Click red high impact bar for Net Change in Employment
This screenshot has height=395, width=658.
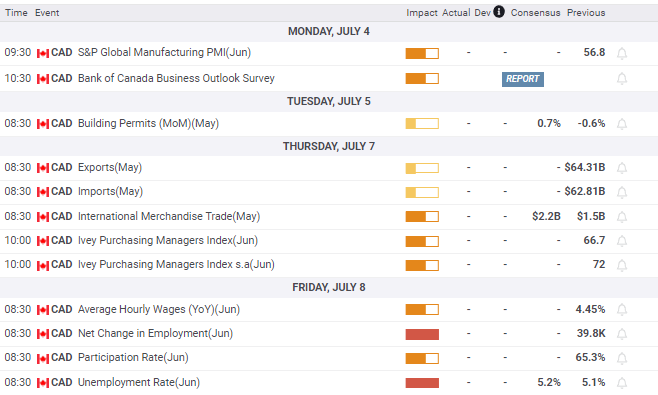click(x=422, y=334)
